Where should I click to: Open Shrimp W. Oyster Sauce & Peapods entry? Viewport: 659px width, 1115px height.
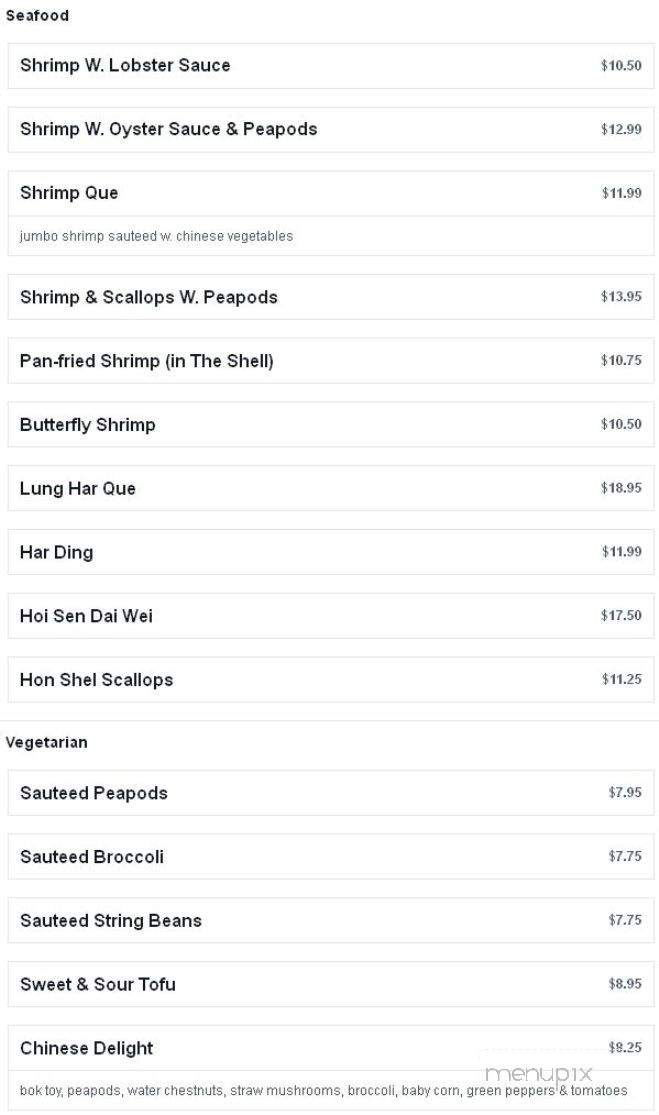click(x=331, y=129)
